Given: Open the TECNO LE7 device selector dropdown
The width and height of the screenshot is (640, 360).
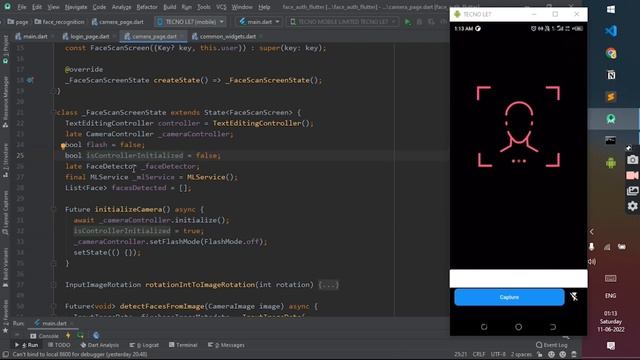Looking at the screenshot, I should [190, 22].
